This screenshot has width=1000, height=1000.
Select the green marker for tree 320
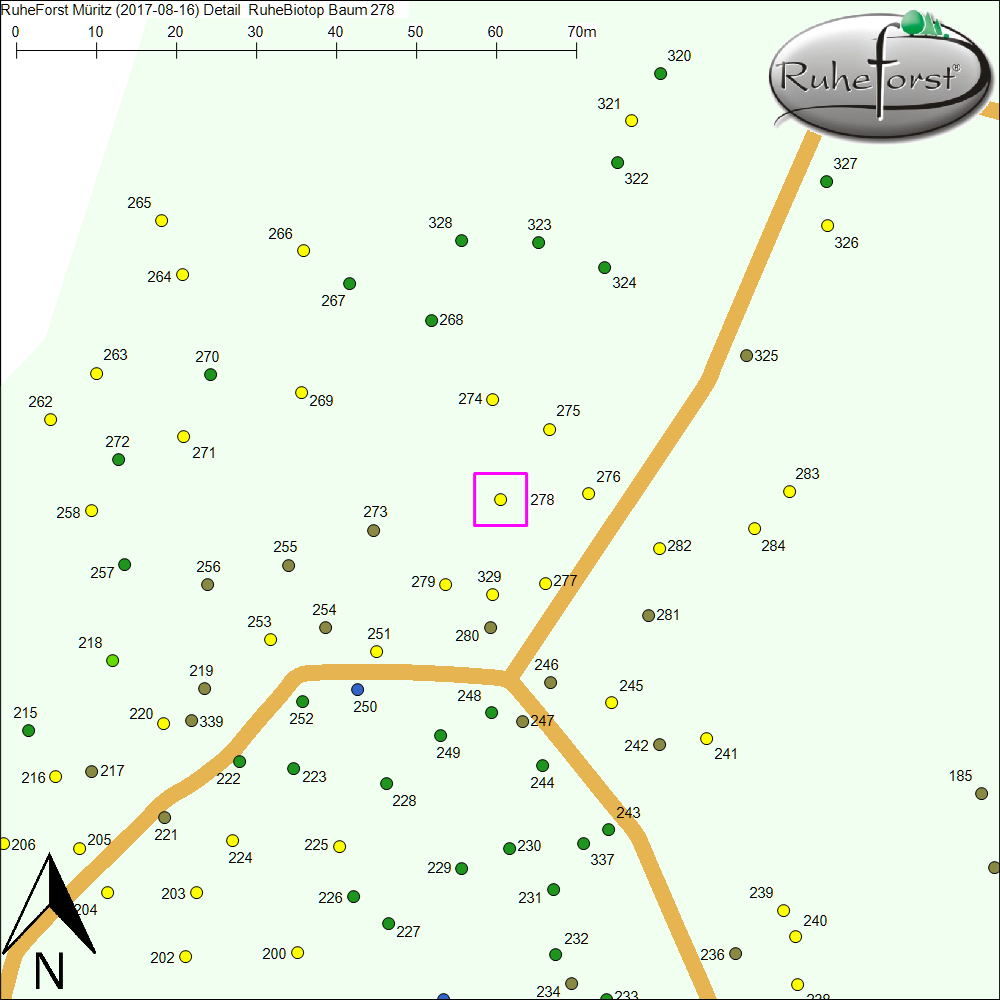660,74
